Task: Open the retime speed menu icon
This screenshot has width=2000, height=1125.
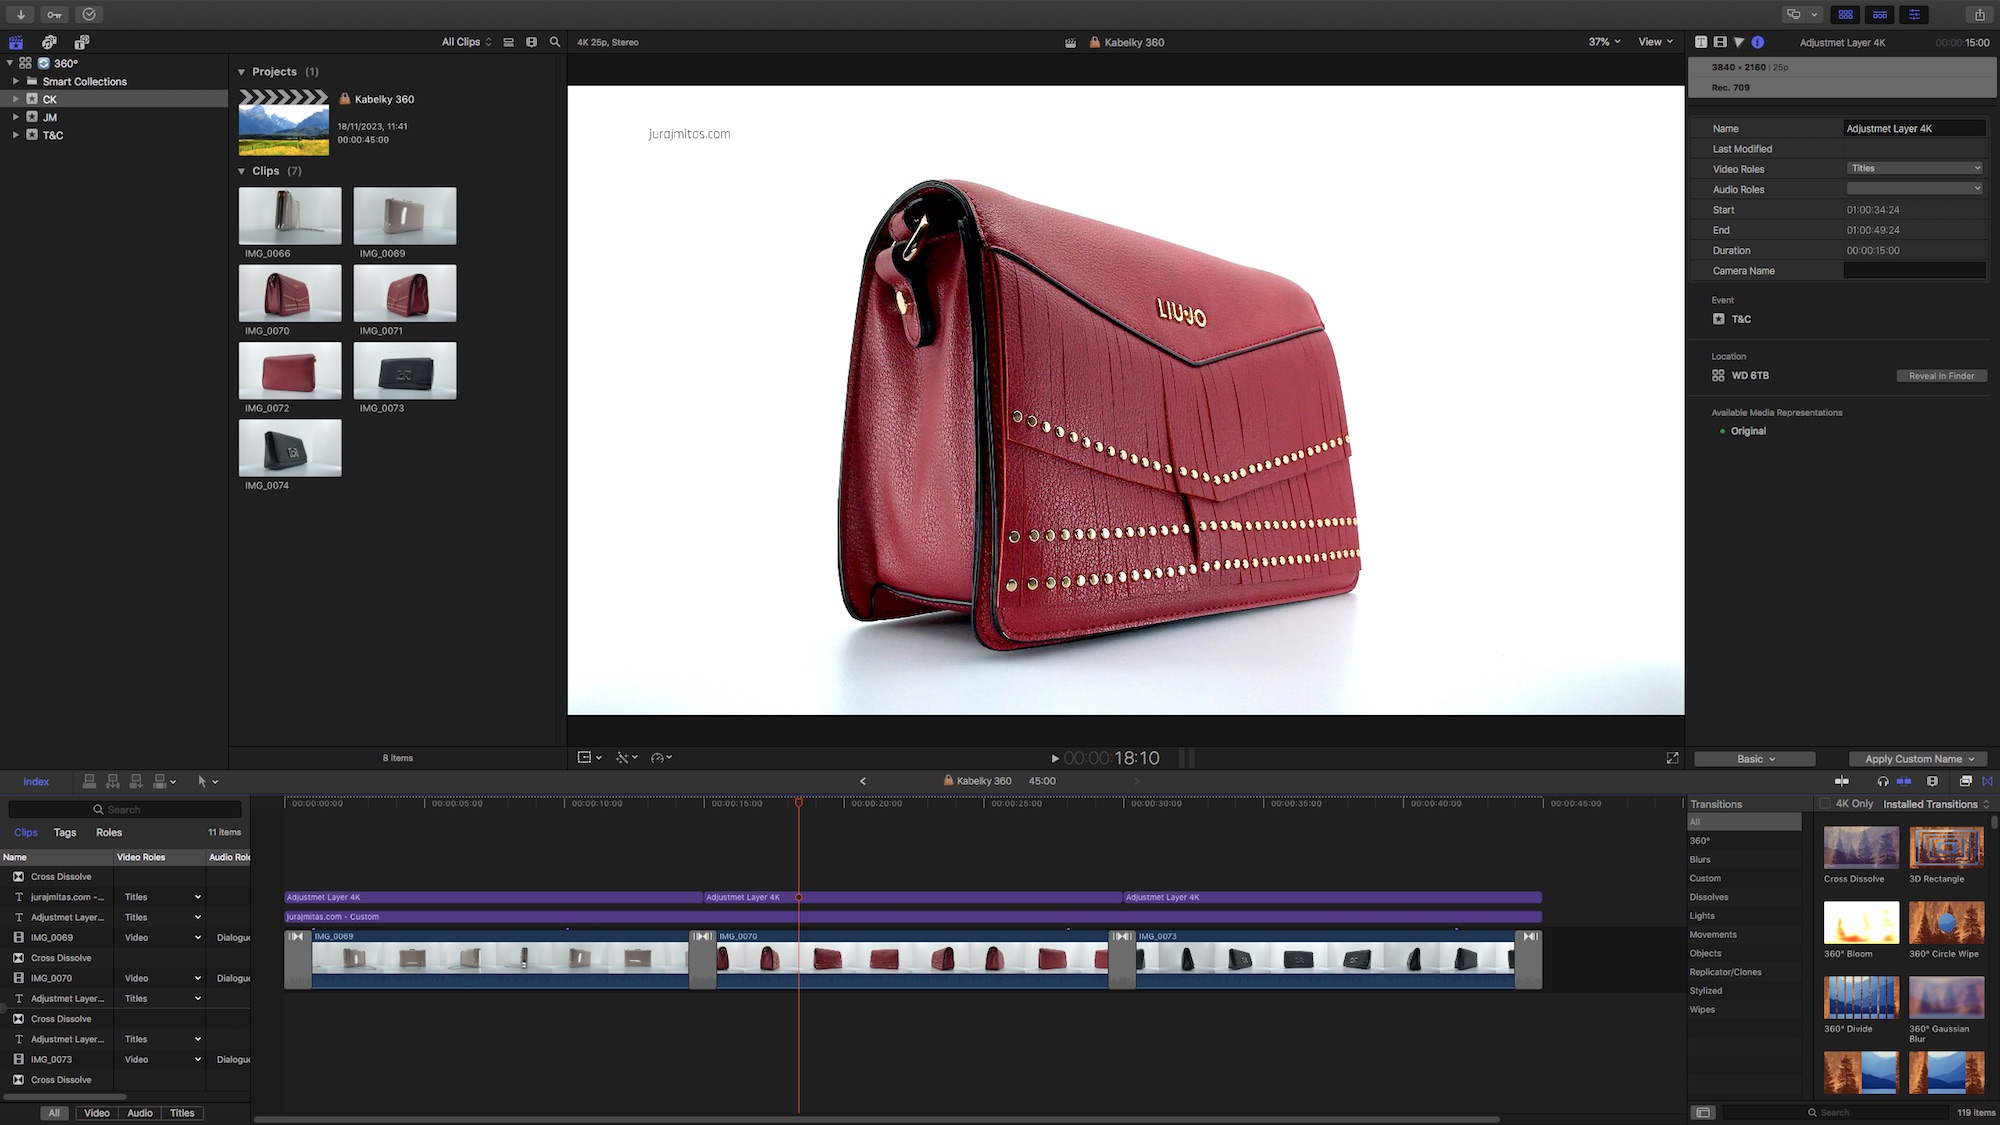Action: point(661,758)
